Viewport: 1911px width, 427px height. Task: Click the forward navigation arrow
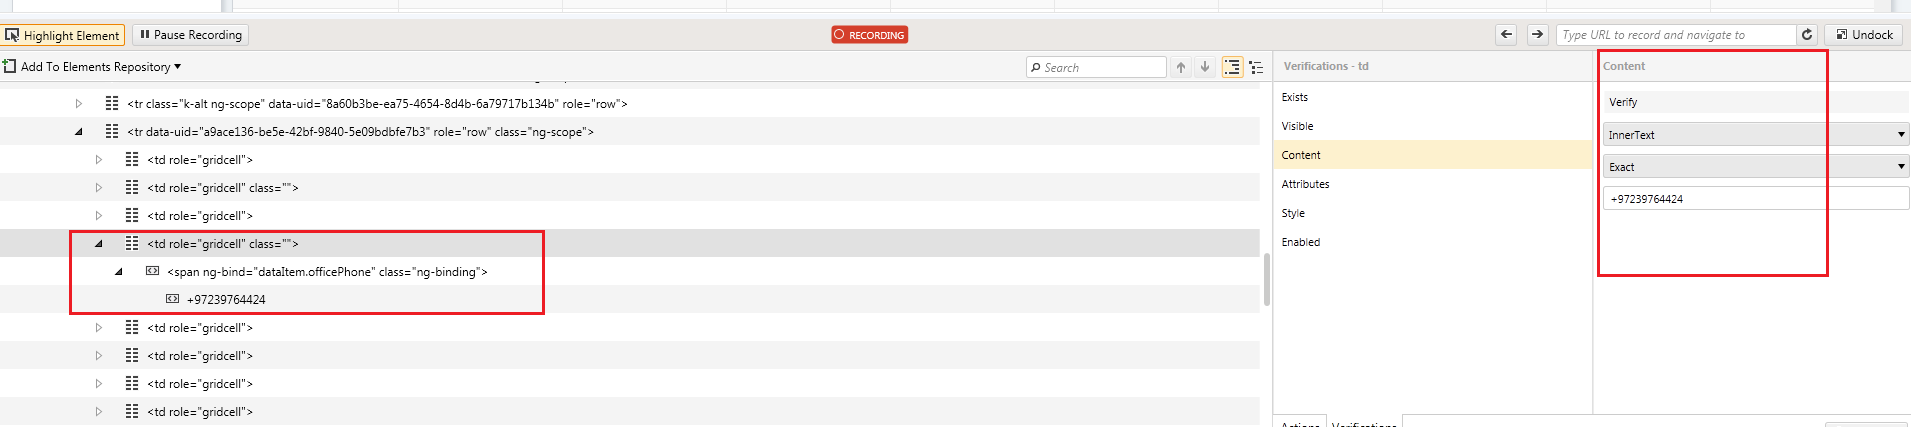pyautogui.click(x=1537, y=35)
